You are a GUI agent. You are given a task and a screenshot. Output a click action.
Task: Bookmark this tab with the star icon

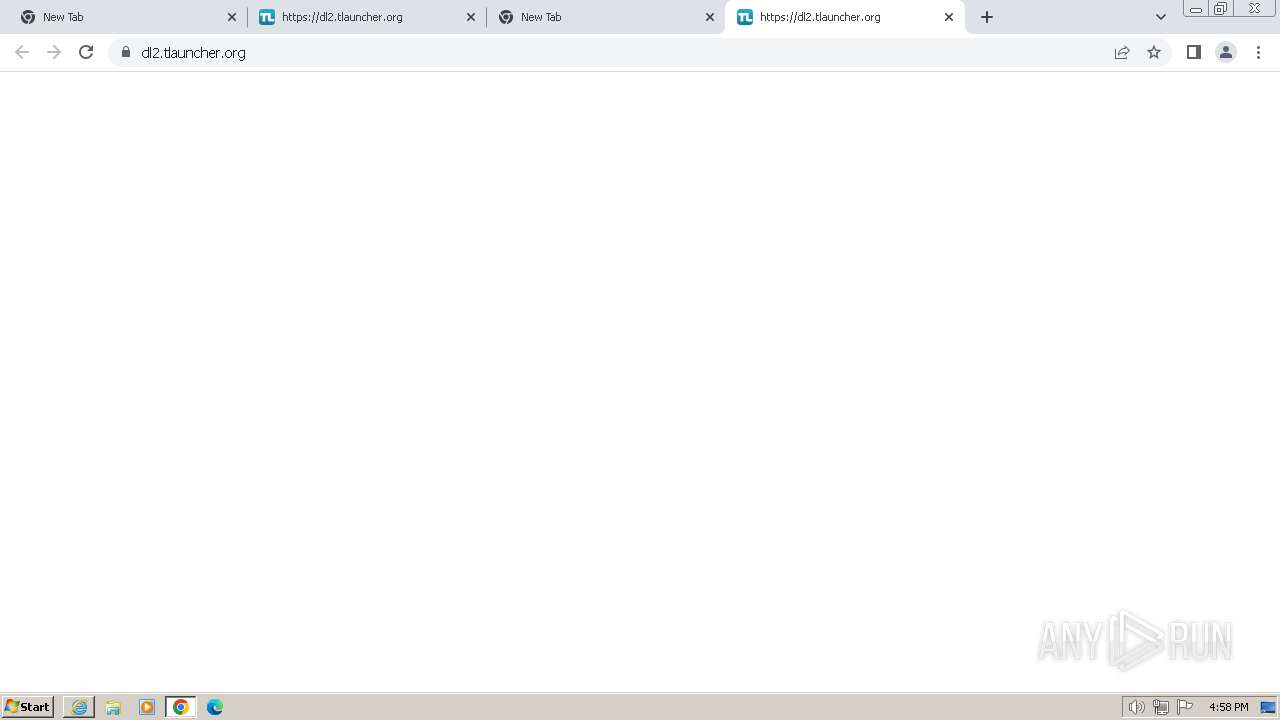(x=1154, y=52)
